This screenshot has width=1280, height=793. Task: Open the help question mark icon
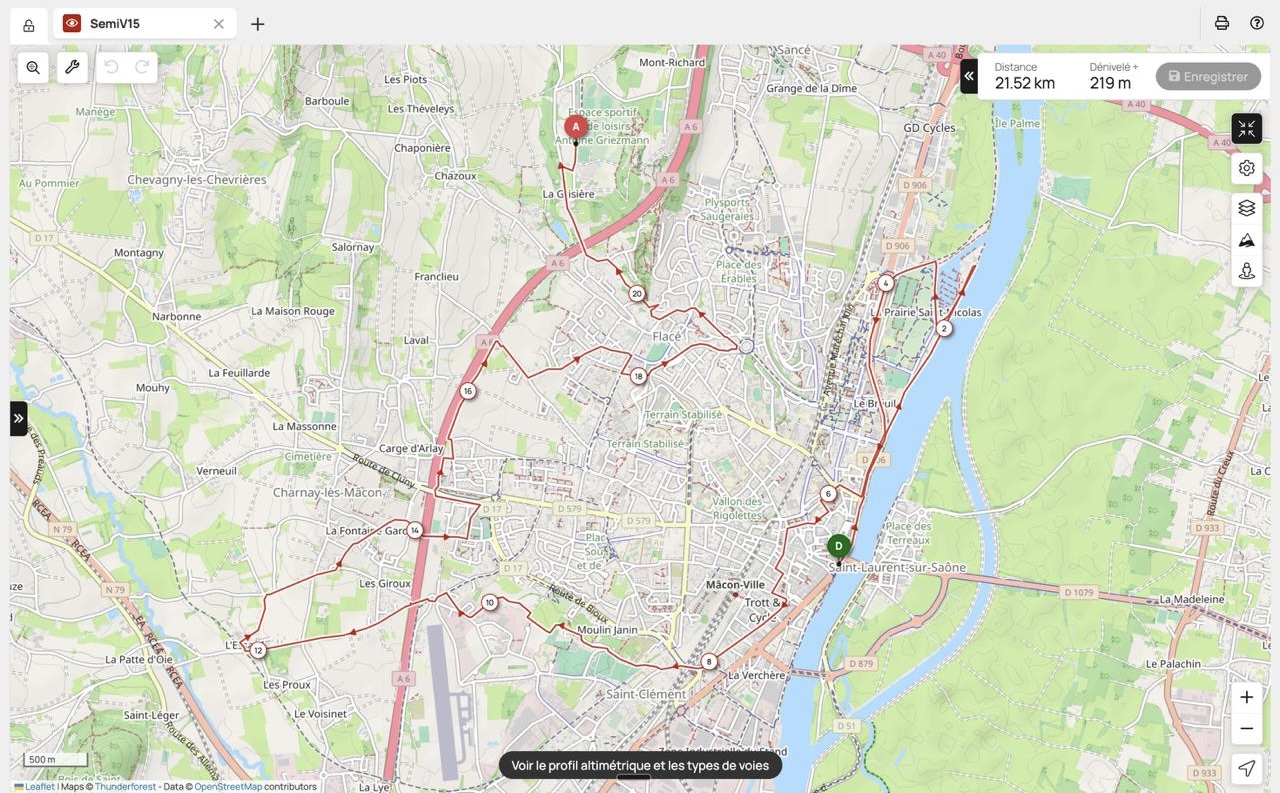[1256, 23]
